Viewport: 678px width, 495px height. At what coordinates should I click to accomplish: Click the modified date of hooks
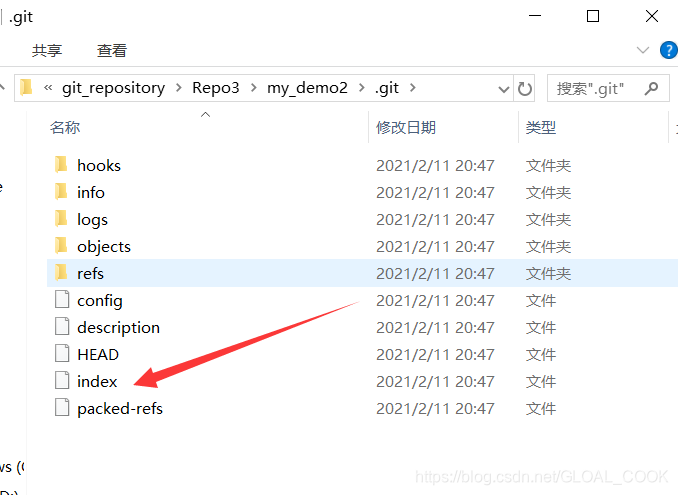tap(435, 166)
